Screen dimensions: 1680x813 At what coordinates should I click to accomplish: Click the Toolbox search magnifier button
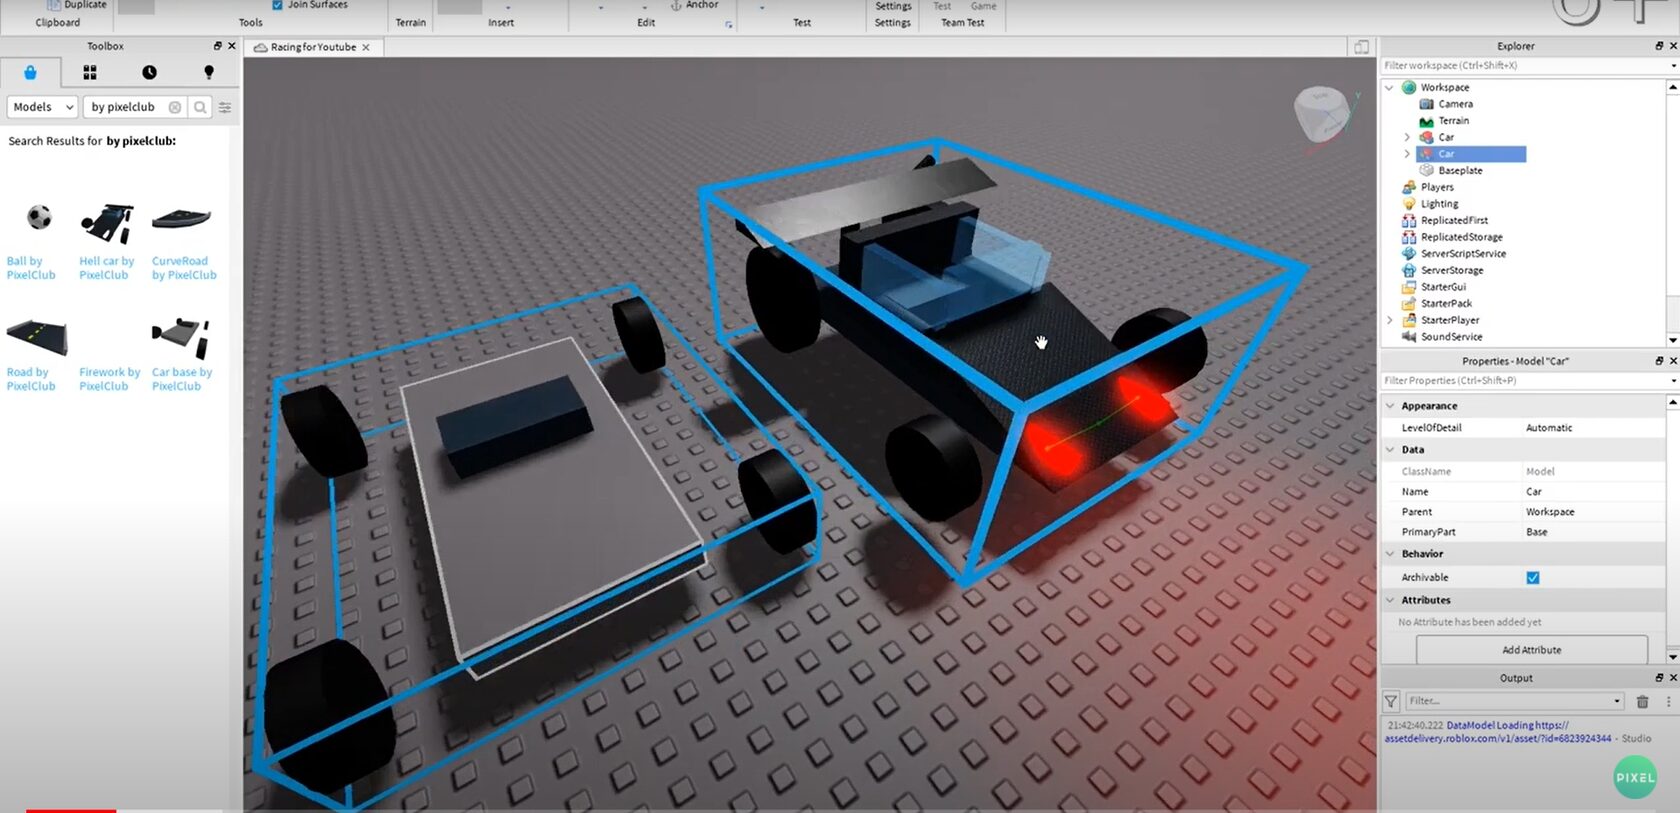point(200,107)
